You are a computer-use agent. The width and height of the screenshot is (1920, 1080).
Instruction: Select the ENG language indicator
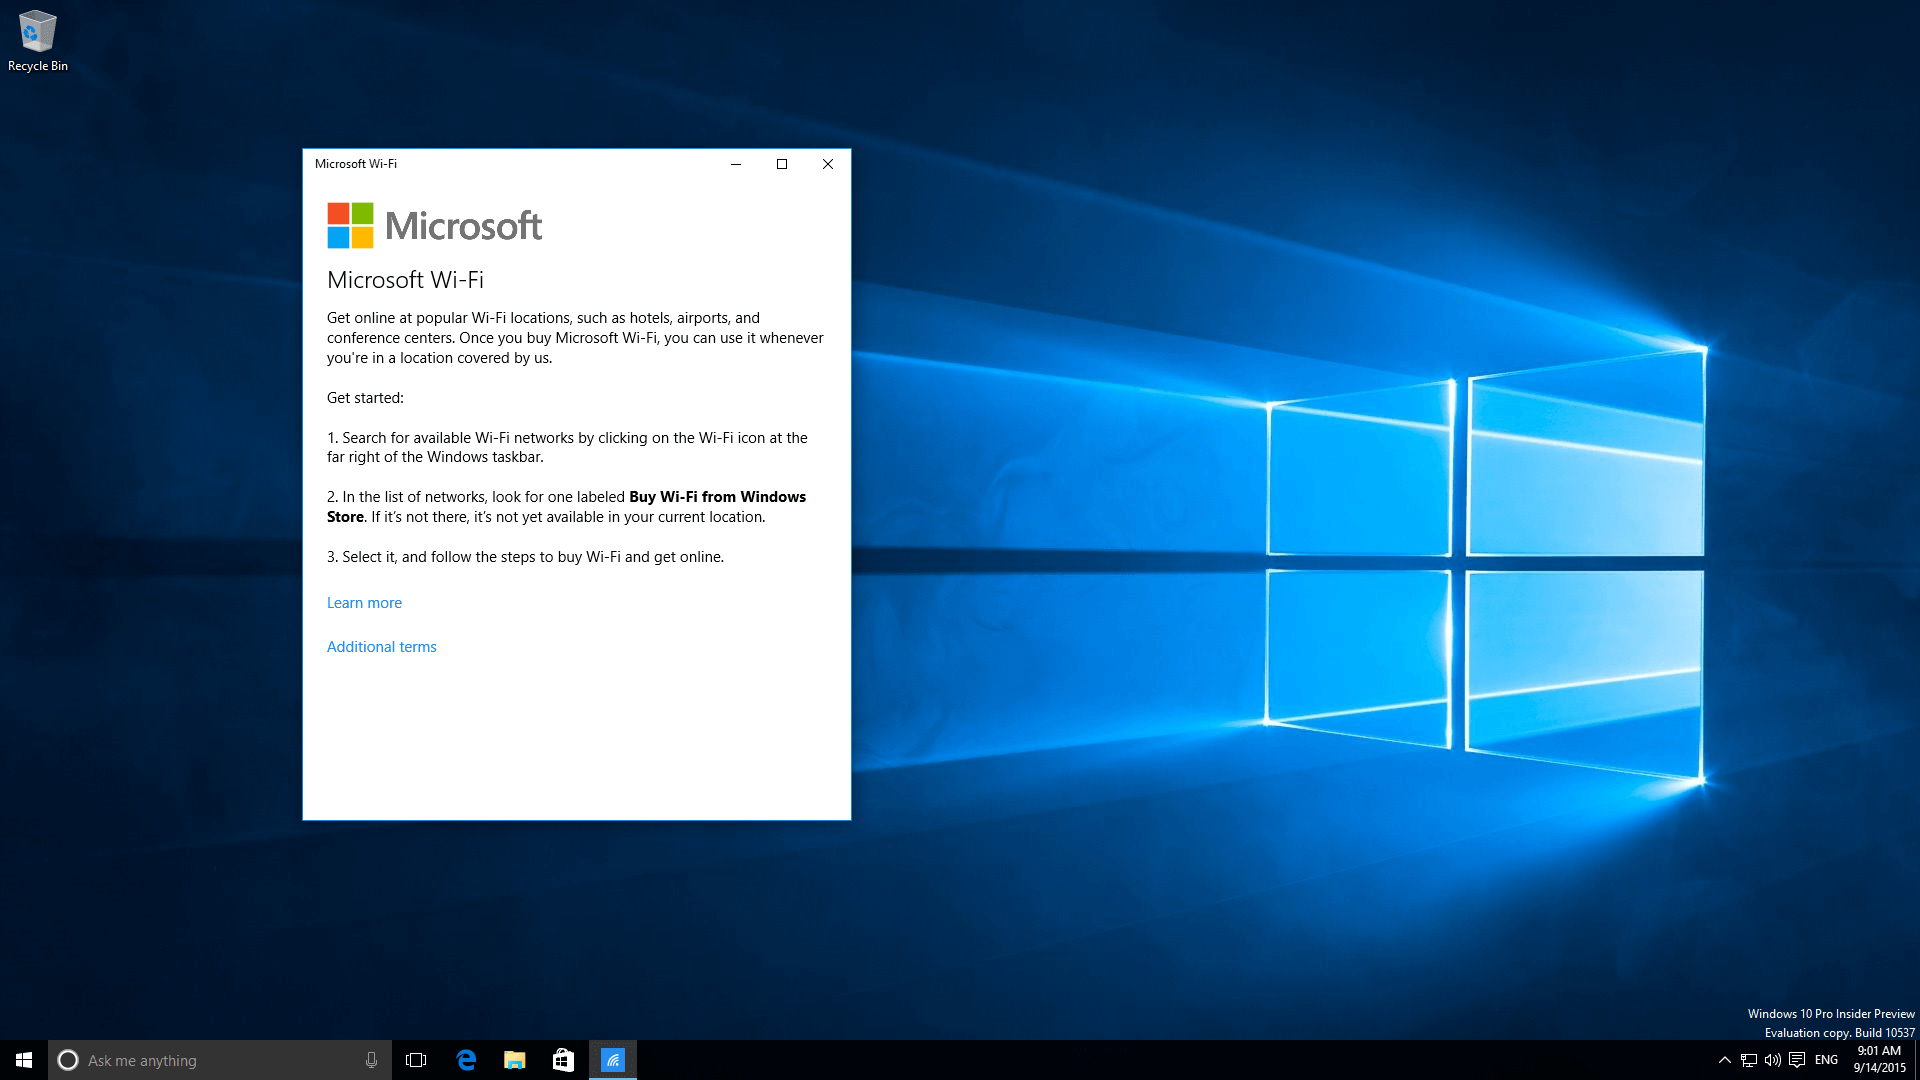coord(1826,1059)
